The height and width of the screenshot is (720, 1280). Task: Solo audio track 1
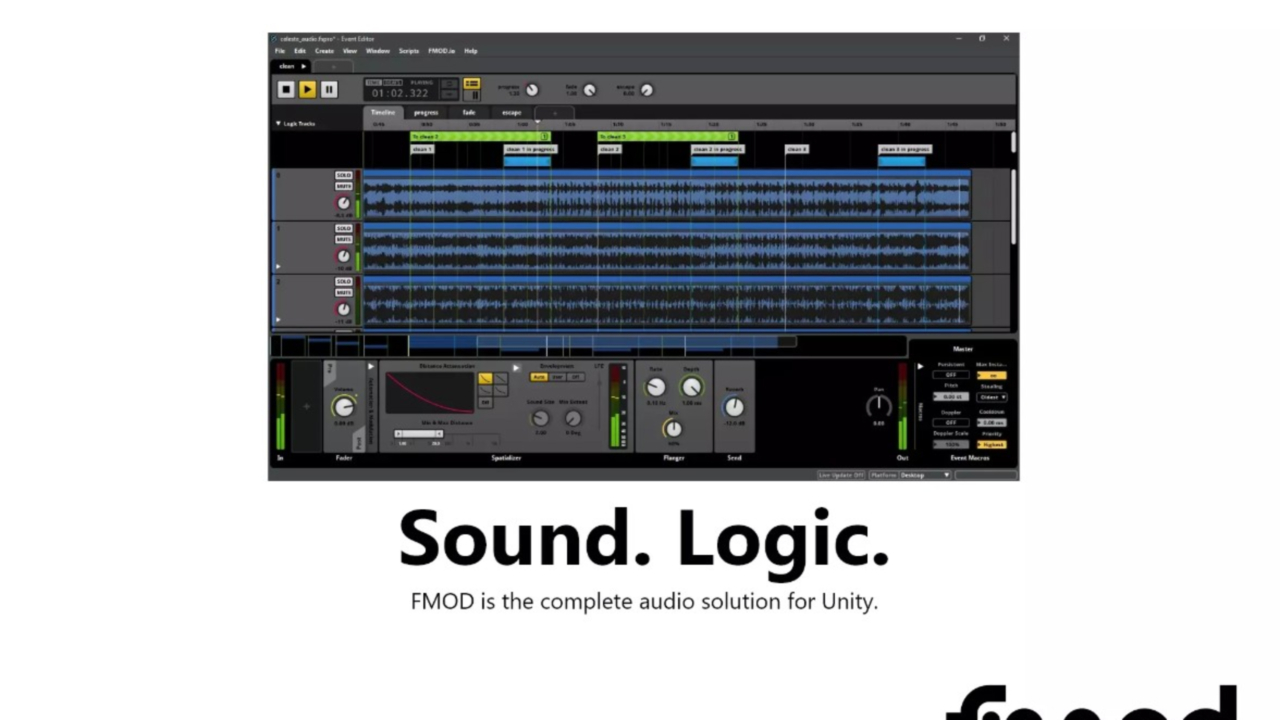click(344, 228)
